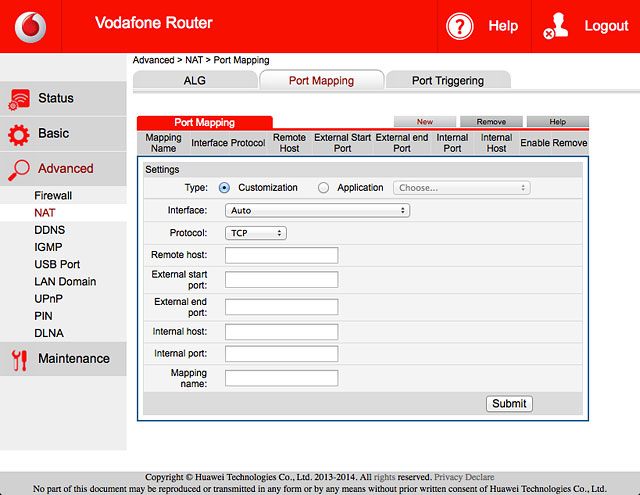Open the Basic menu section
Image resolution: width=640 pixels, height=495 pixels.
click(x=63, y=134)
